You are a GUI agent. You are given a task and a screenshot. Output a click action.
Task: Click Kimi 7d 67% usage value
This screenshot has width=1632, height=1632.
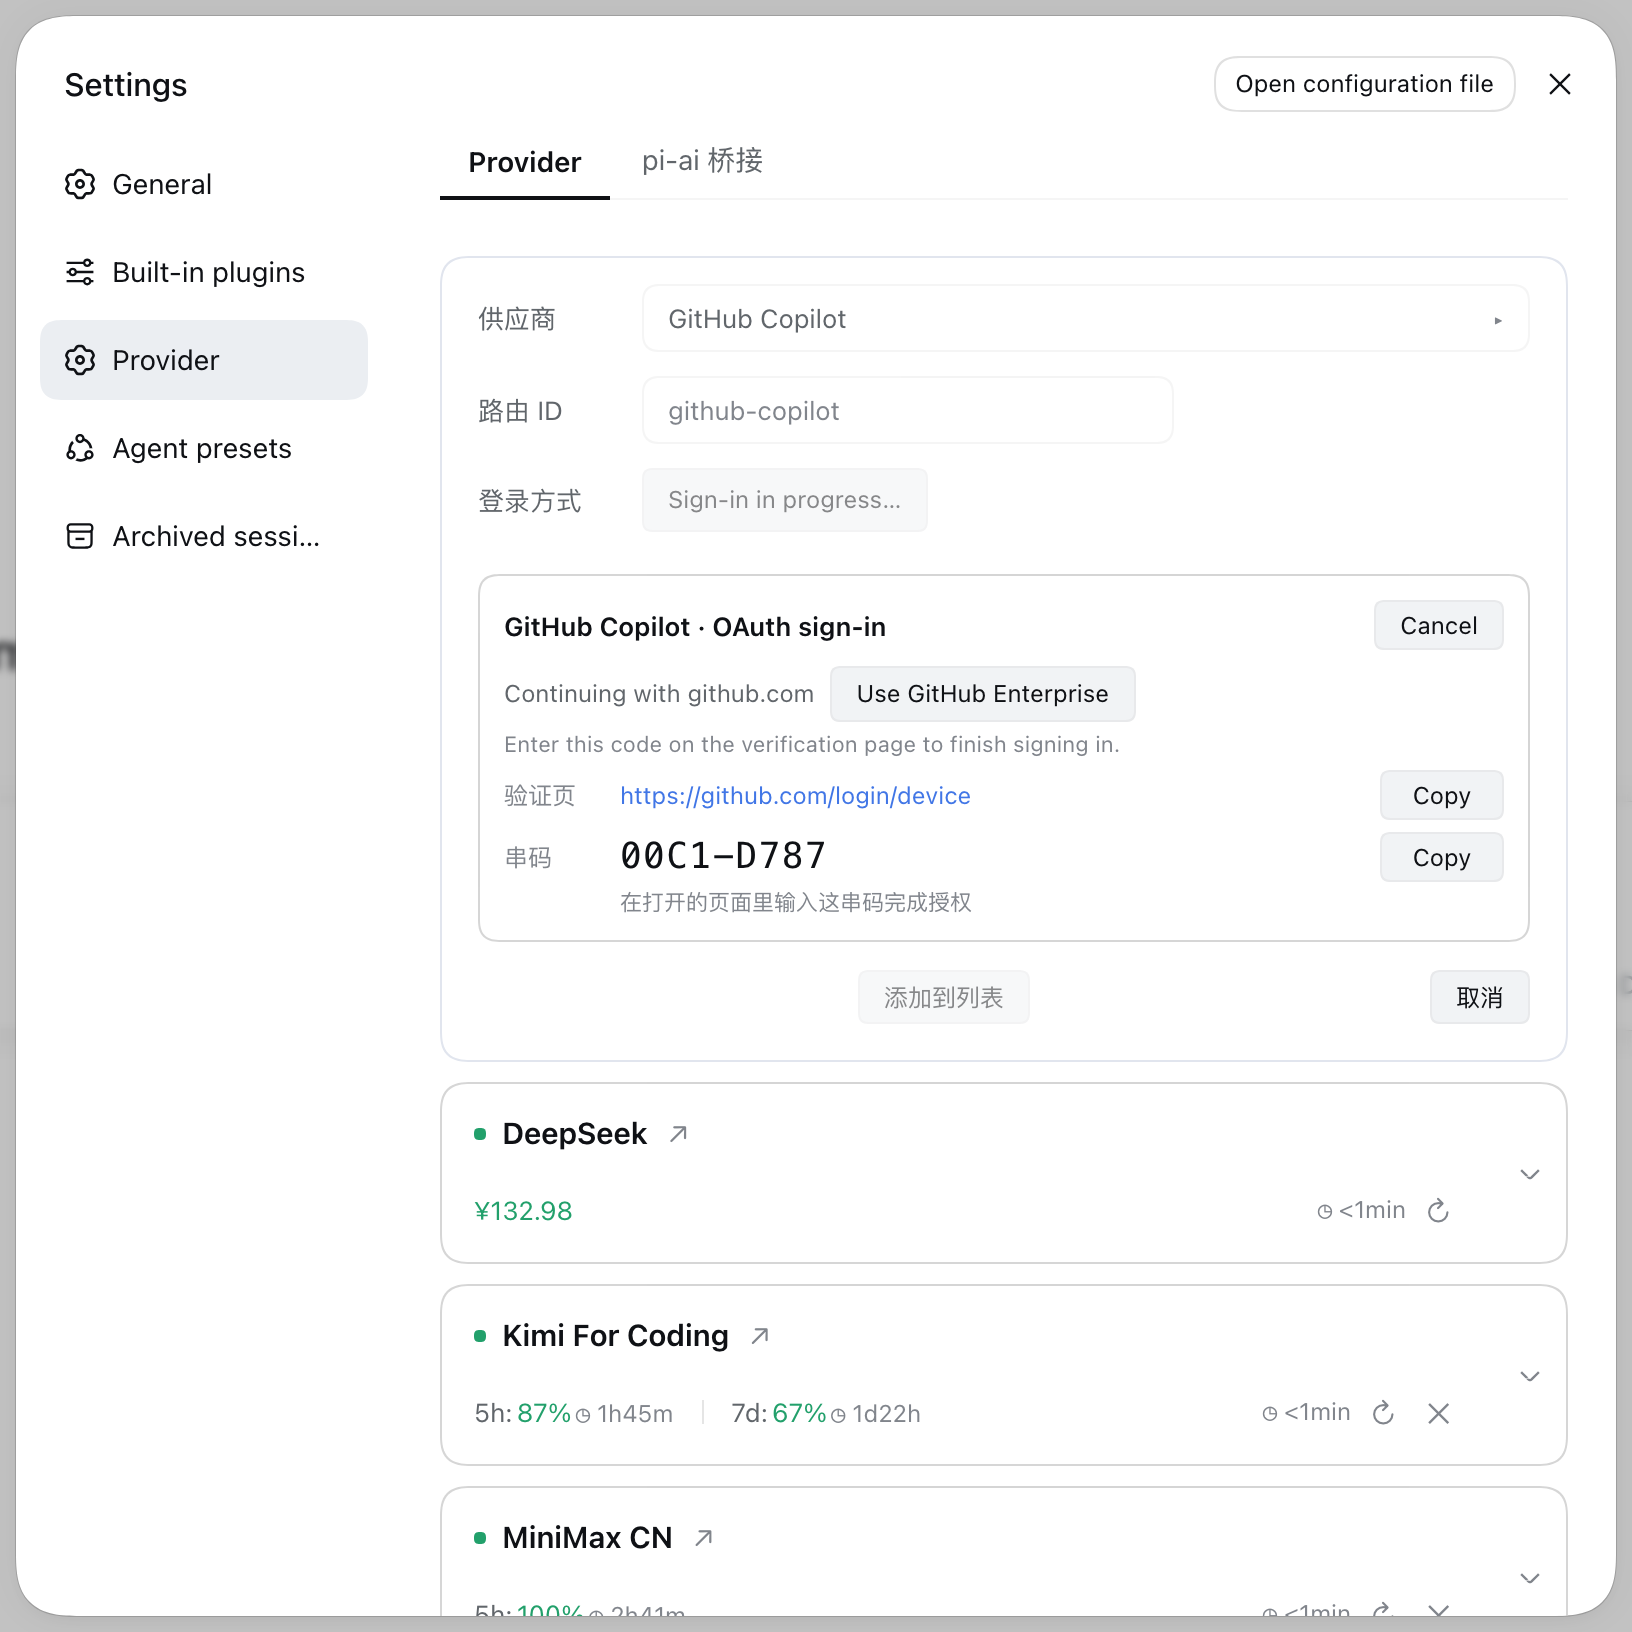tap(799, 1414)
